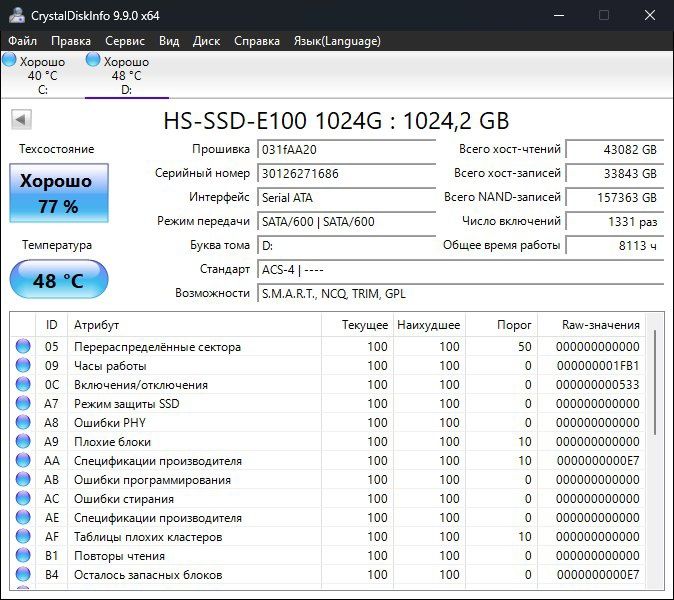Viewport: 674px width, 600px height.
Task: Select row Режим защиты SSD
Action: [x=328, y=403]
